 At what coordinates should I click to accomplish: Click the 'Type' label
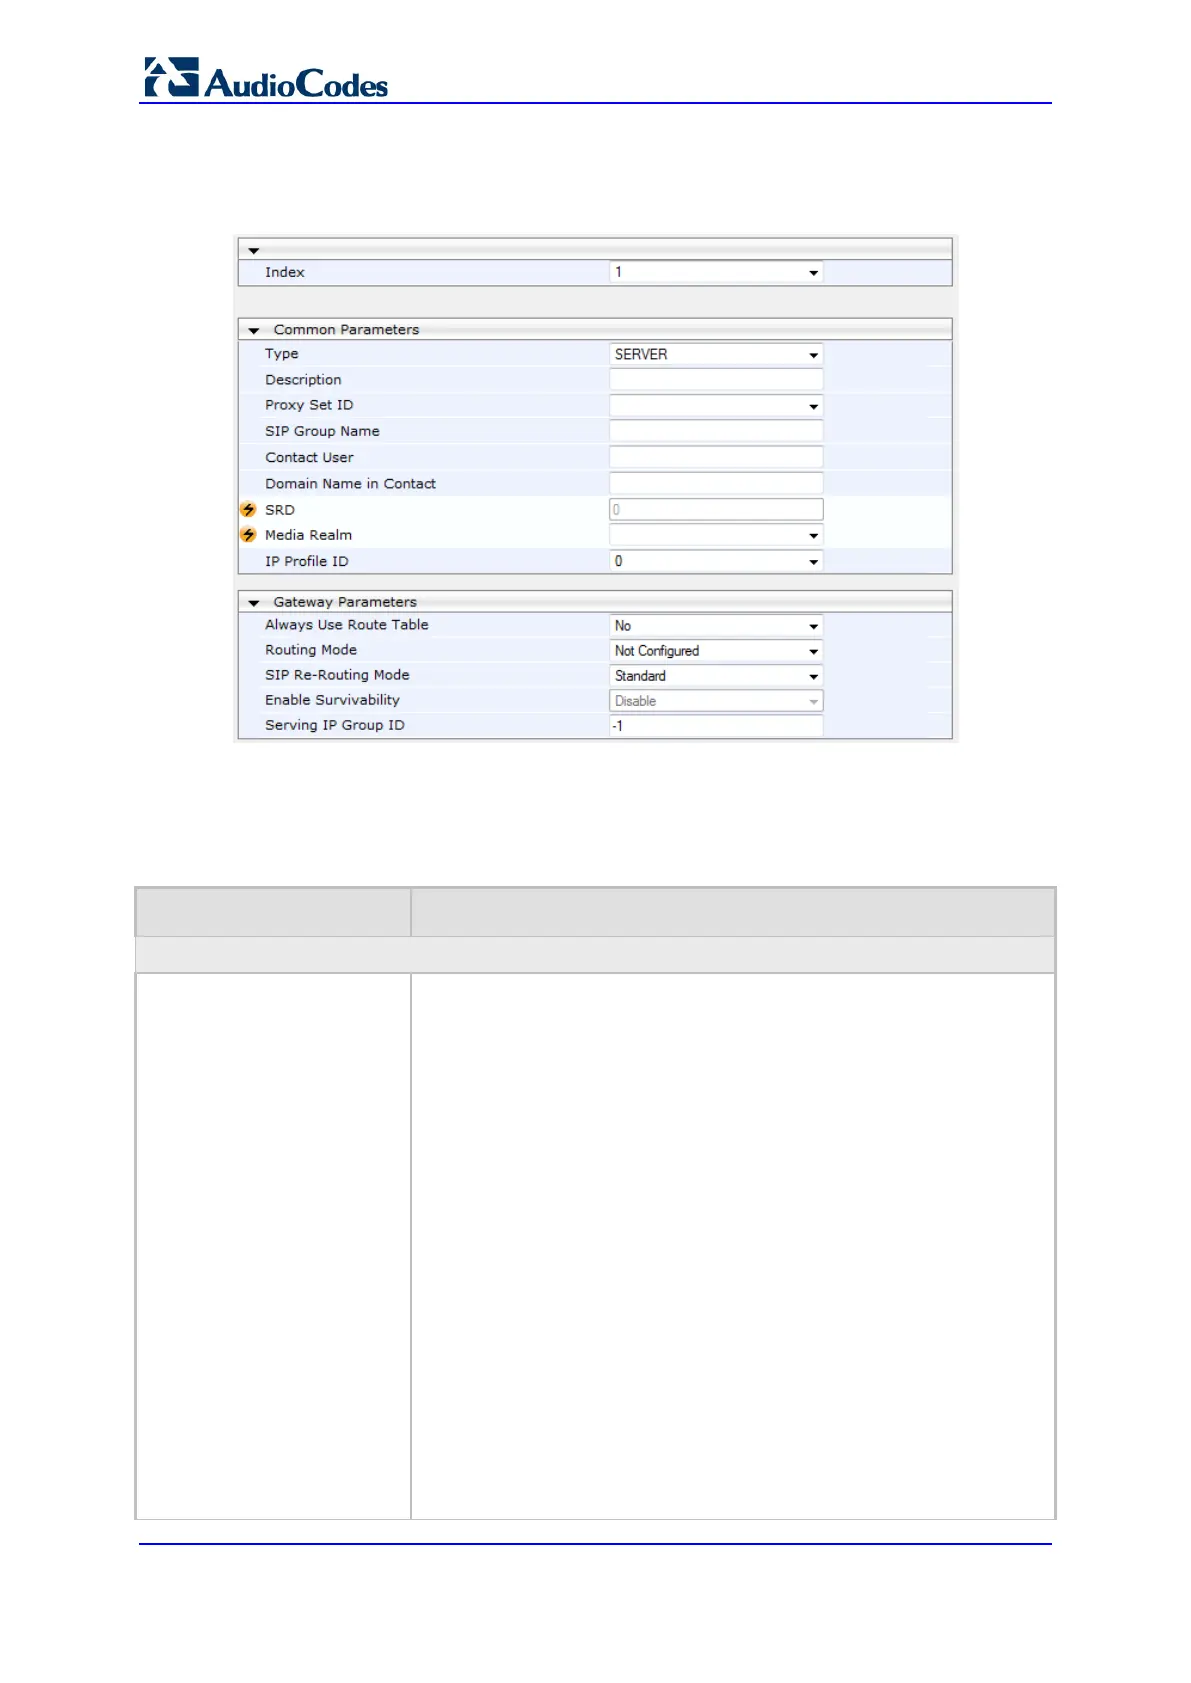point(282,354)
